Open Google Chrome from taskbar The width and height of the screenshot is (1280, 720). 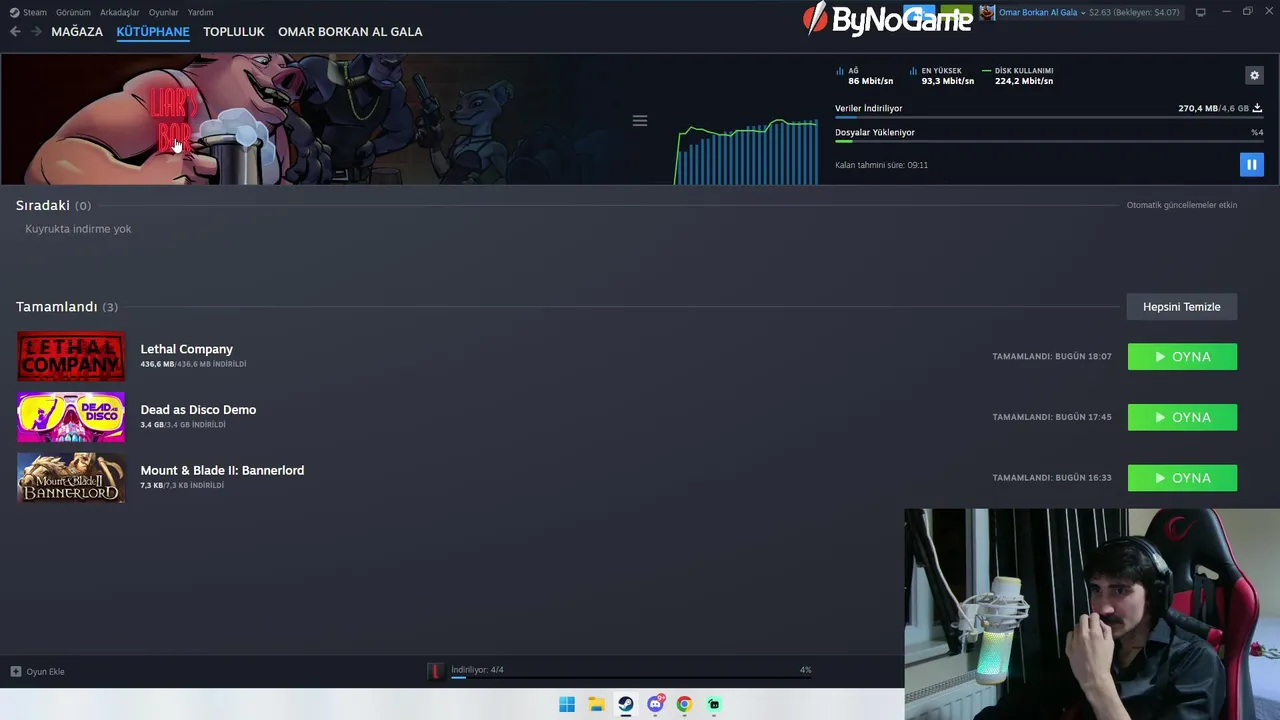click(684, 704)
